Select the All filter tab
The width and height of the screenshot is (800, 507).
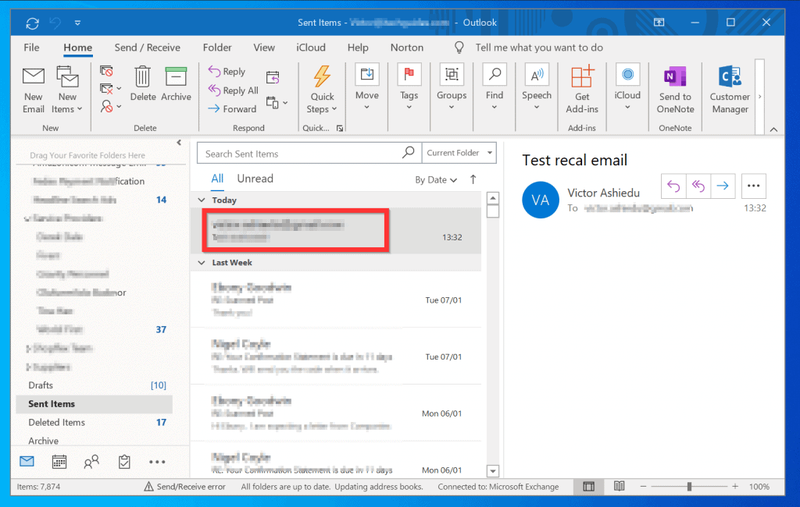coord(217,179)
